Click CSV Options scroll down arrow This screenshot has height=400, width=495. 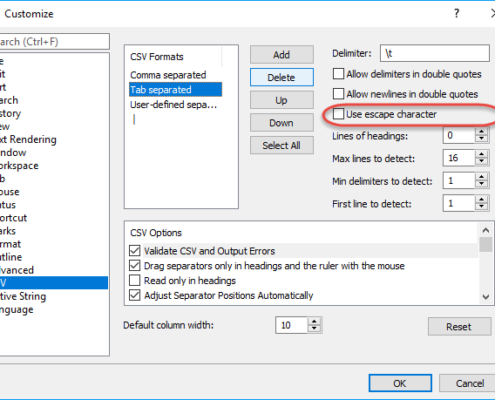point(486,296)
